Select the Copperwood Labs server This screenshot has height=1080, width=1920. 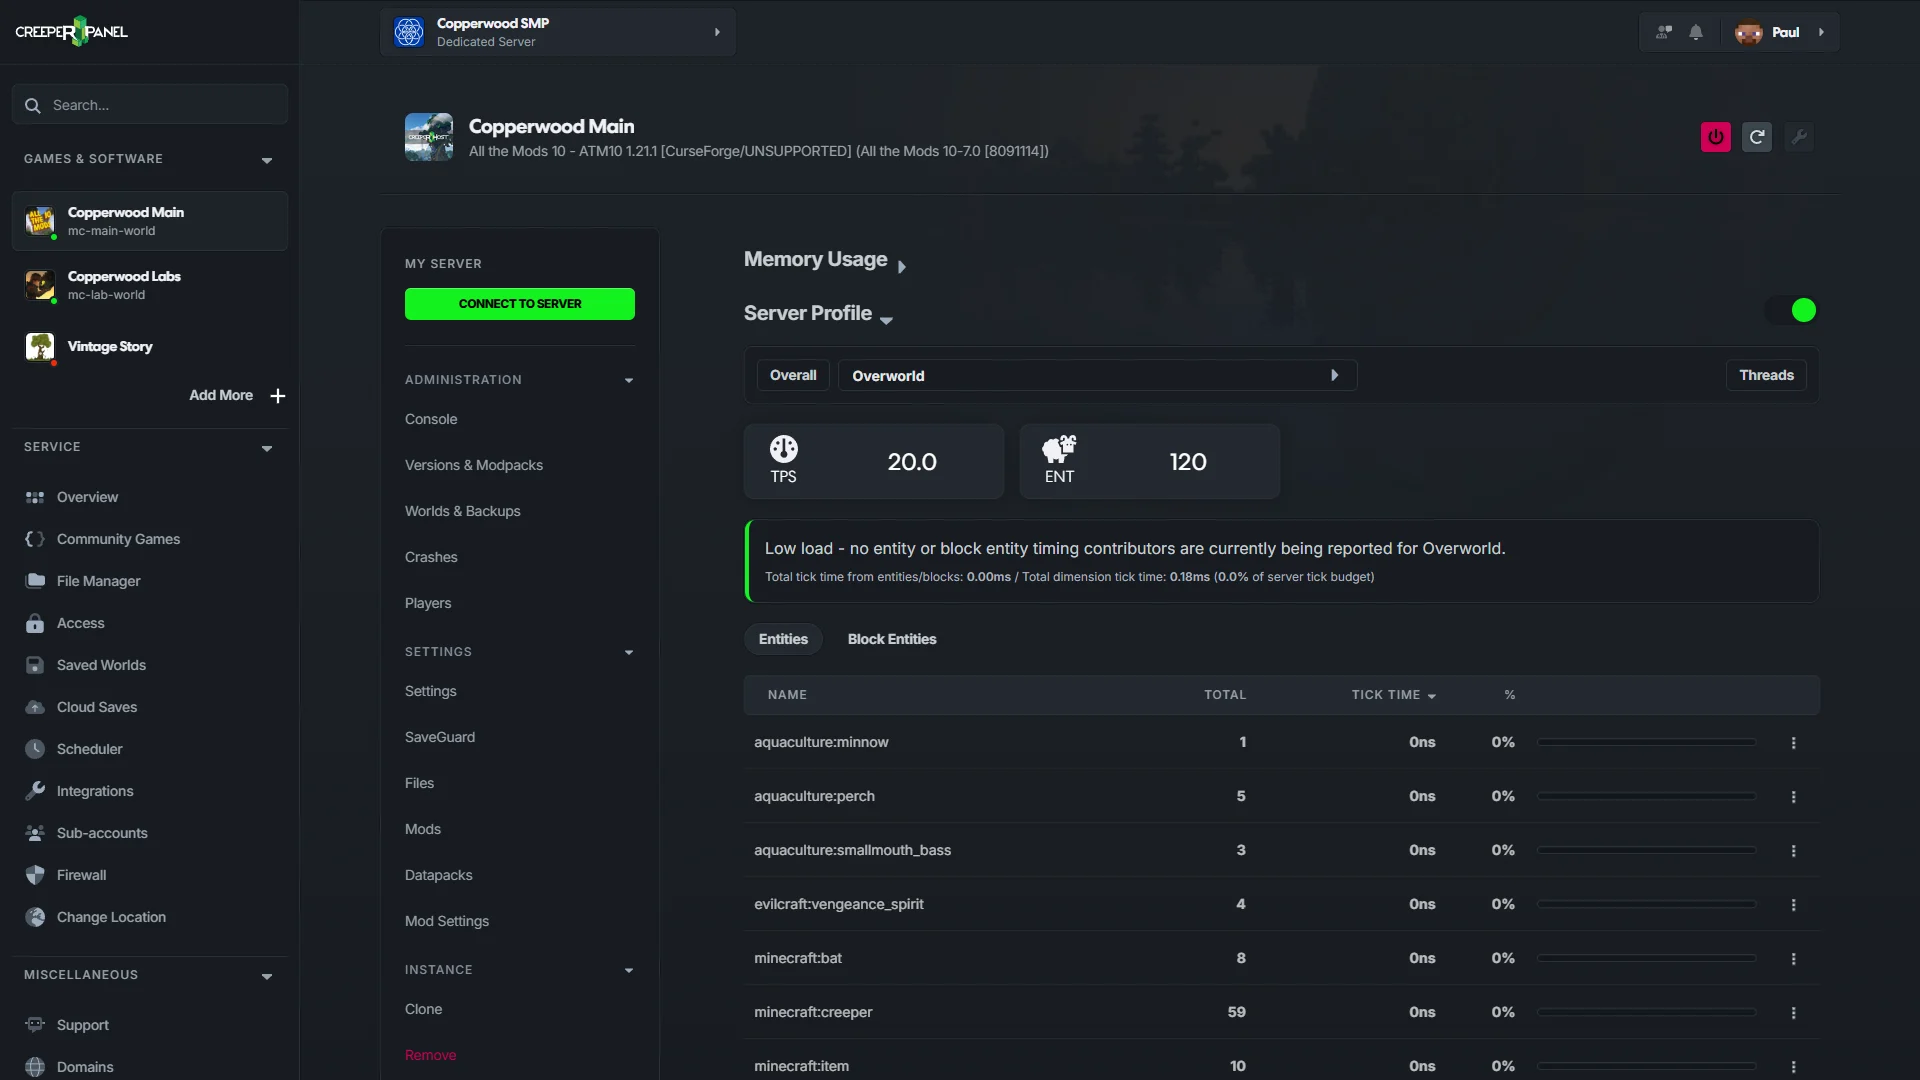click(x=150, y=285)
